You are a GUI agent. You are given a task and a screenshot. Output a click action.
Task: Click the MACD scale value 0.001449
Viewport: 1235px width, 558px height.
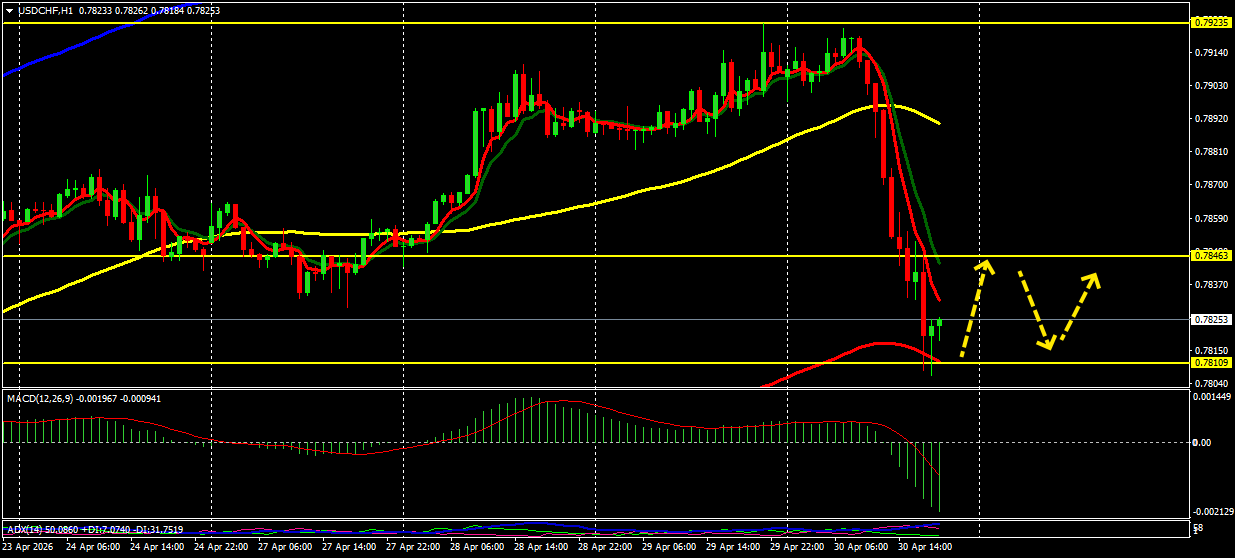pos(1212,397)
